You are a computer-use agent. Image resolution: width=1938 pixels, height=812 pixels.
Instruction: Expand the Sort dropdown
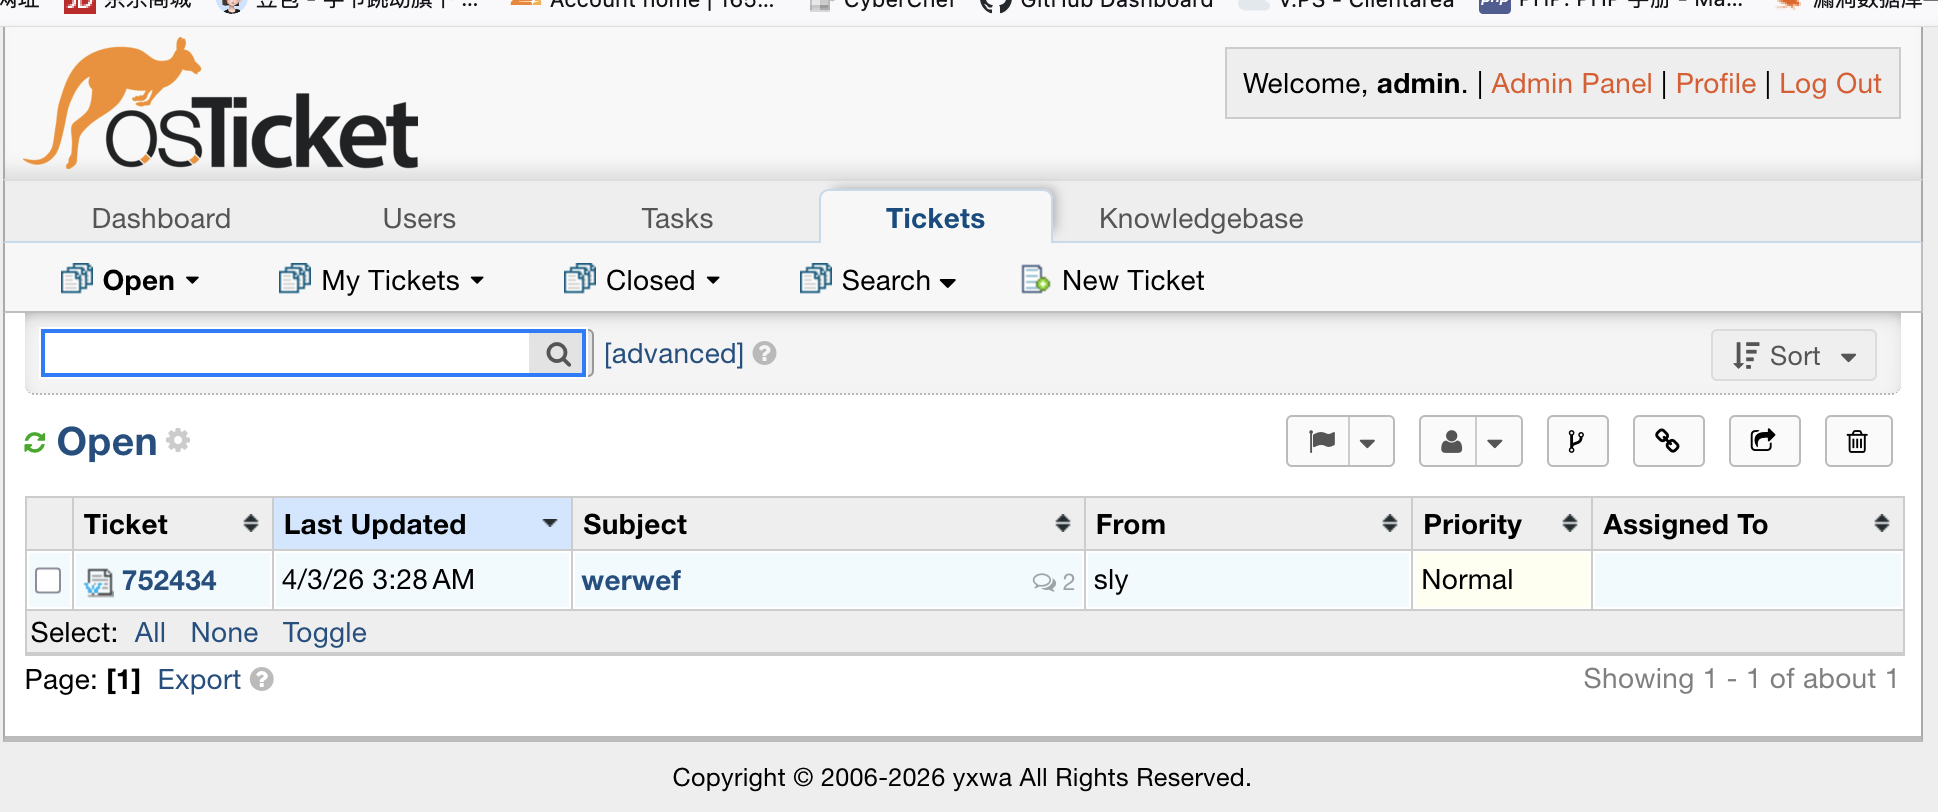pyautogui.click(x=1793, y=356)
